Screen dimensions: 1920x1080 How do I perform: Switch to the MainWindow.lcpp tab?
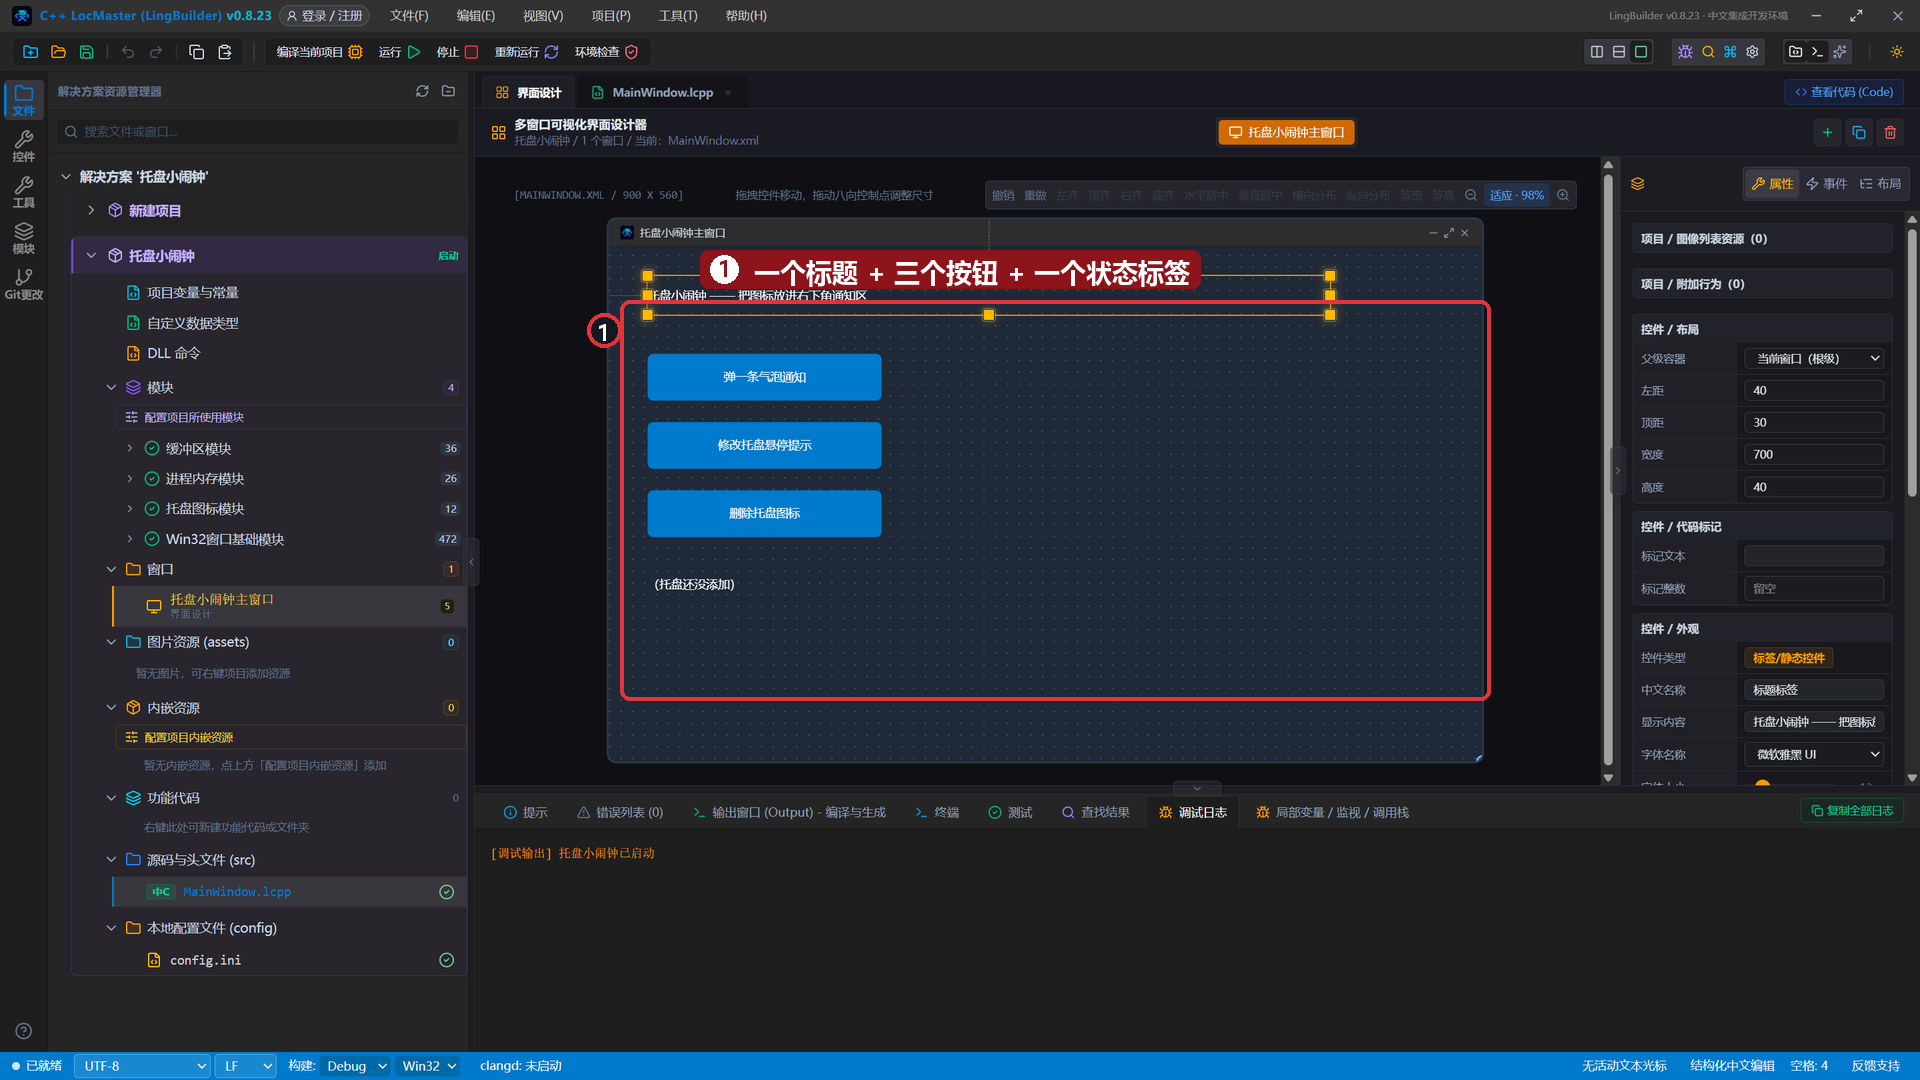pyautogui.click(x=662, y=92)
